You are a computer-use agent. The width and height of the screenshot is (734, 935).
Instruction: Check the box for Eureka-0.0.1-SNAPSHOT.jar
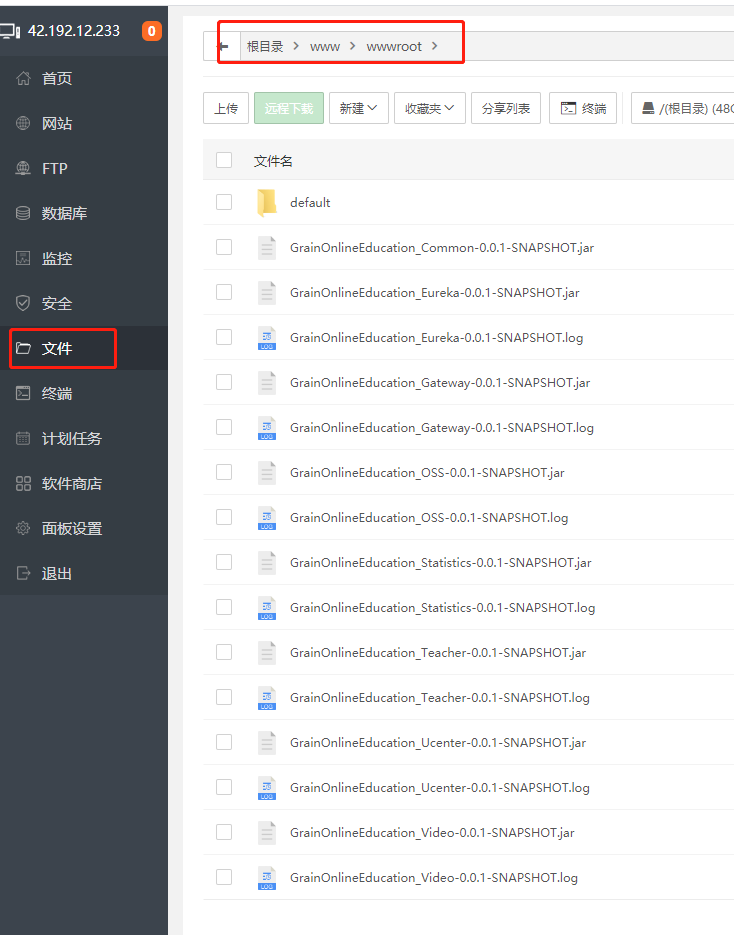pos(224,292)
